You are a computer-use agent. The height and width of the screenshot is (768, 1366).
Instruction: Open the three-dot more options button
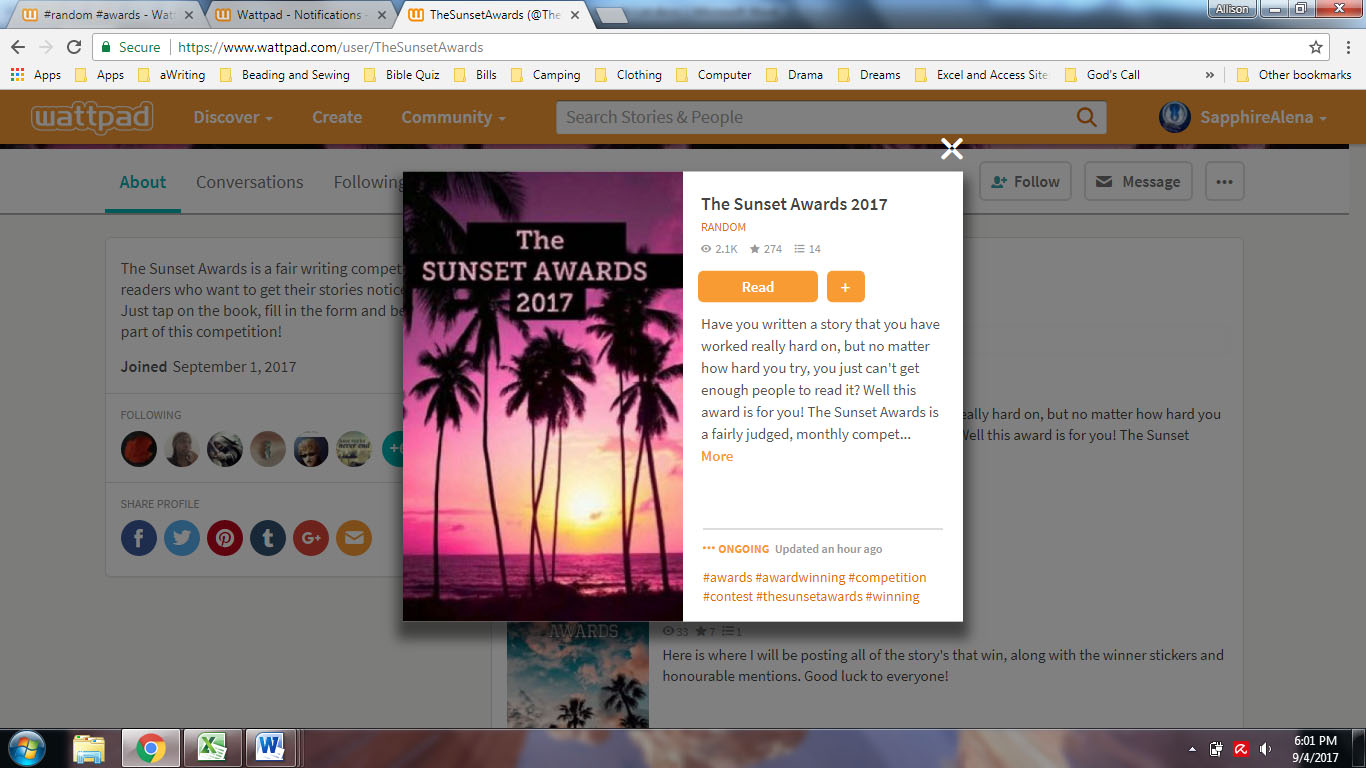(x=1224, y=182)
